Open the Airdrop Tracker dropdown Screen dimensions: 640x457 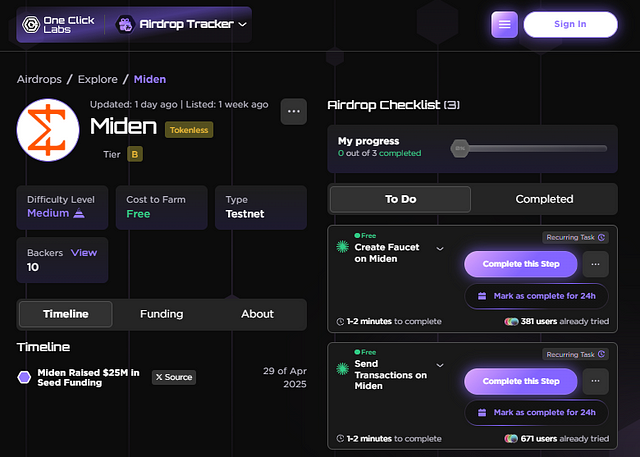[x=182, y=24]
